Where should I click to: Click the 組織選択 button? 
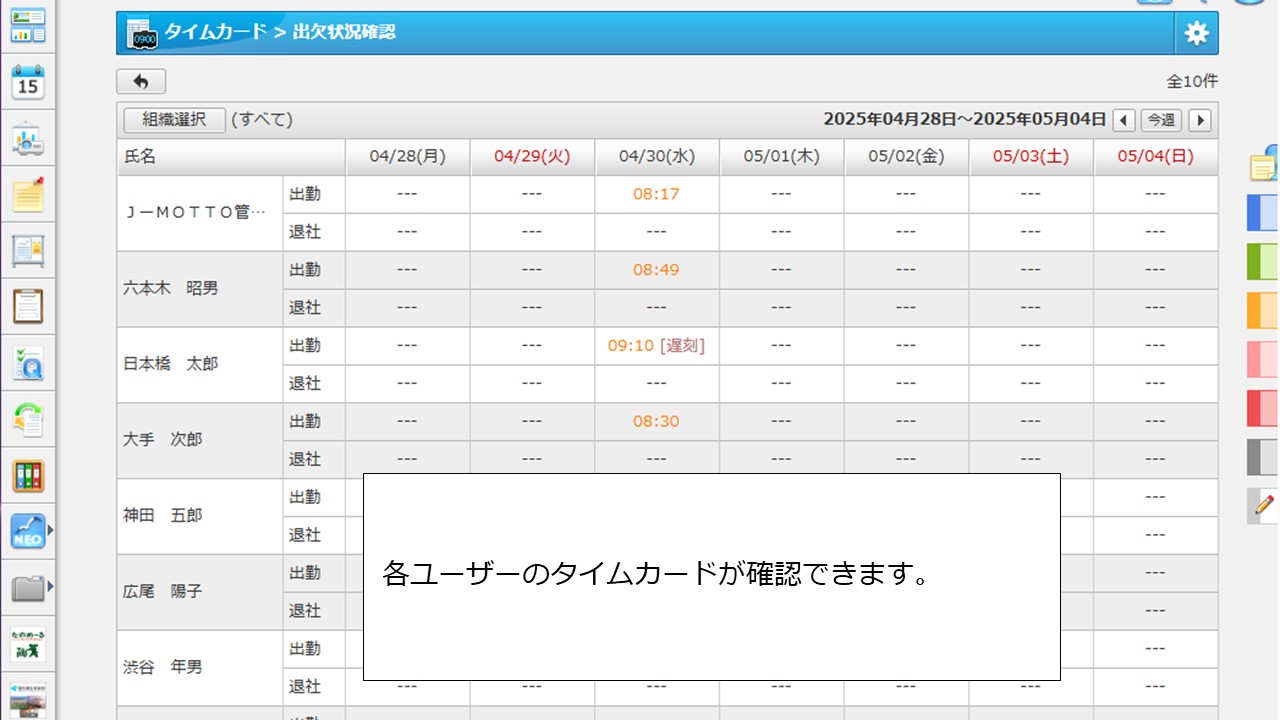click(174, 120)
